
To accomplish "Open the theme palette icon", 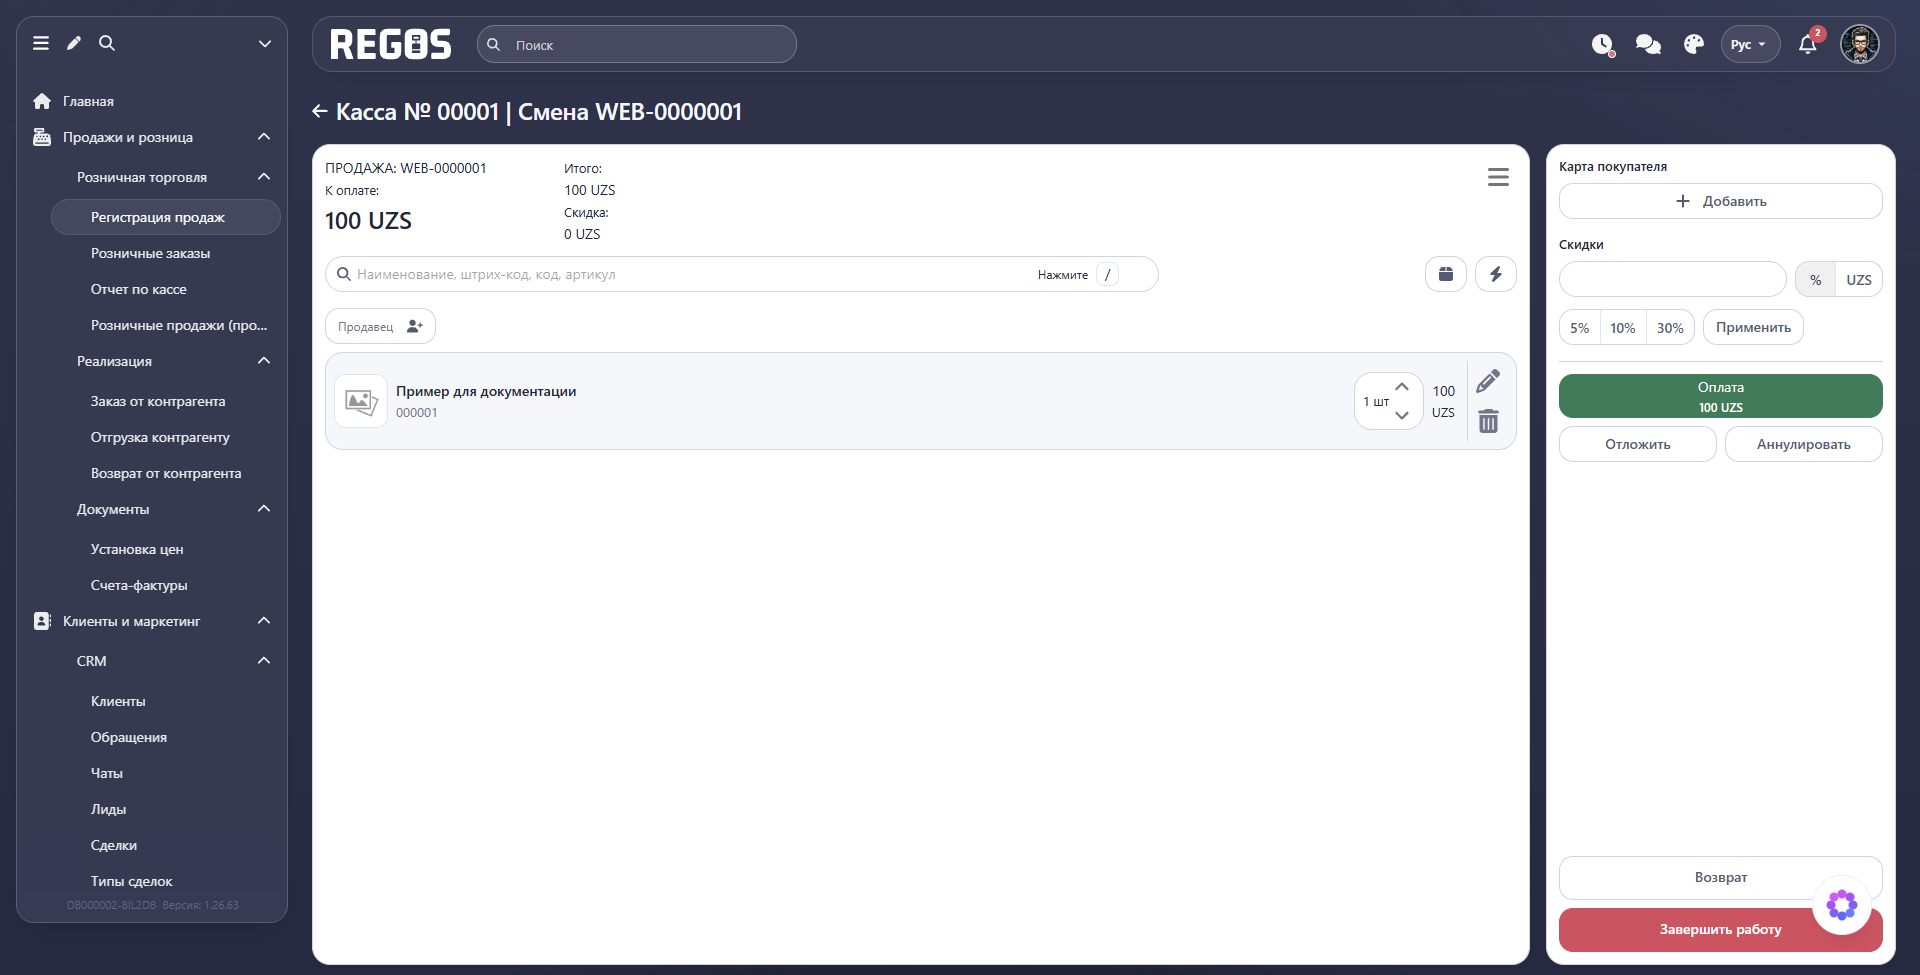I will tap(1694, 44).
